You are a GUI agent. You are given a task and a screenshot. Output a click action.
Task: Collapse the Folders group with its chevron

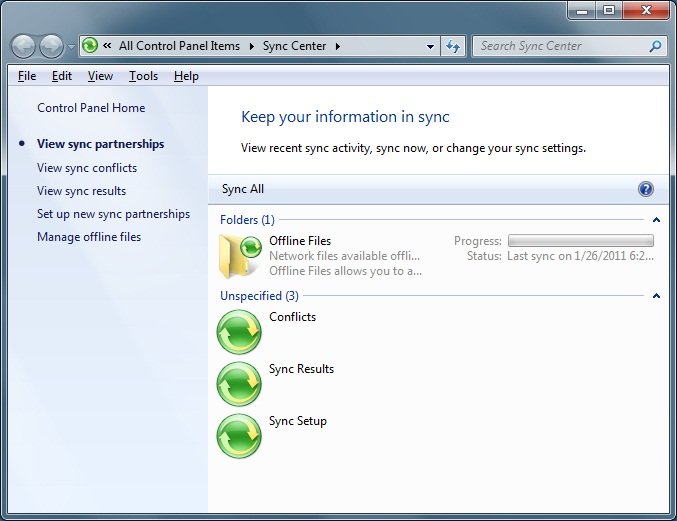tap(656, 219)
